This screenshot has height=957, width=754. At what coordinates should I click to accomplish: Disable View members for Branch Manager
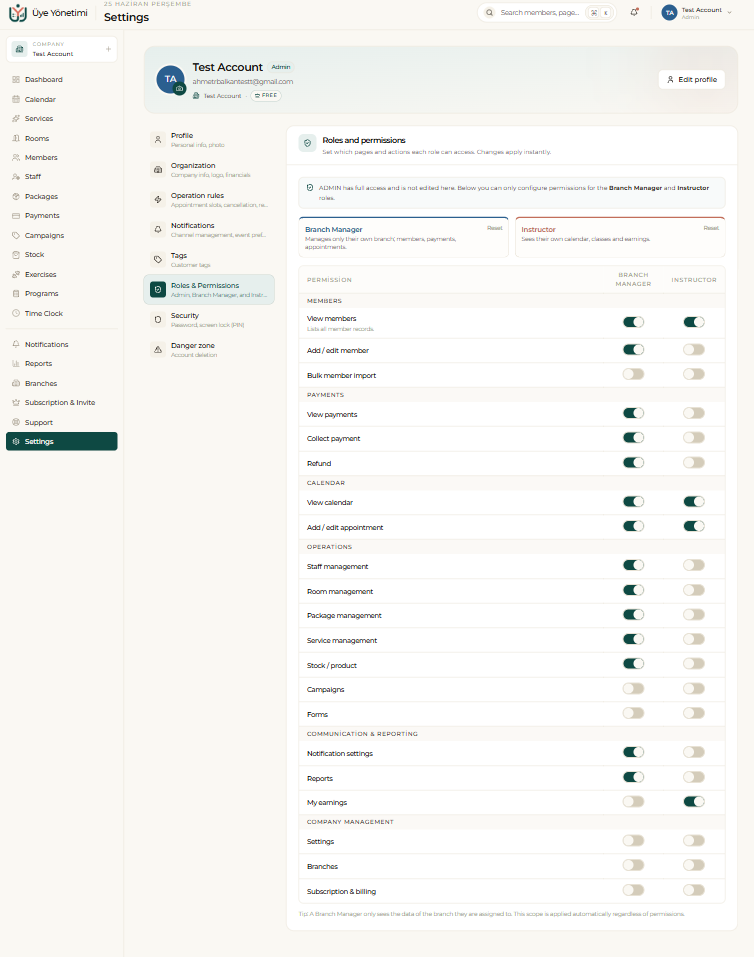click(x=633, y=322)
